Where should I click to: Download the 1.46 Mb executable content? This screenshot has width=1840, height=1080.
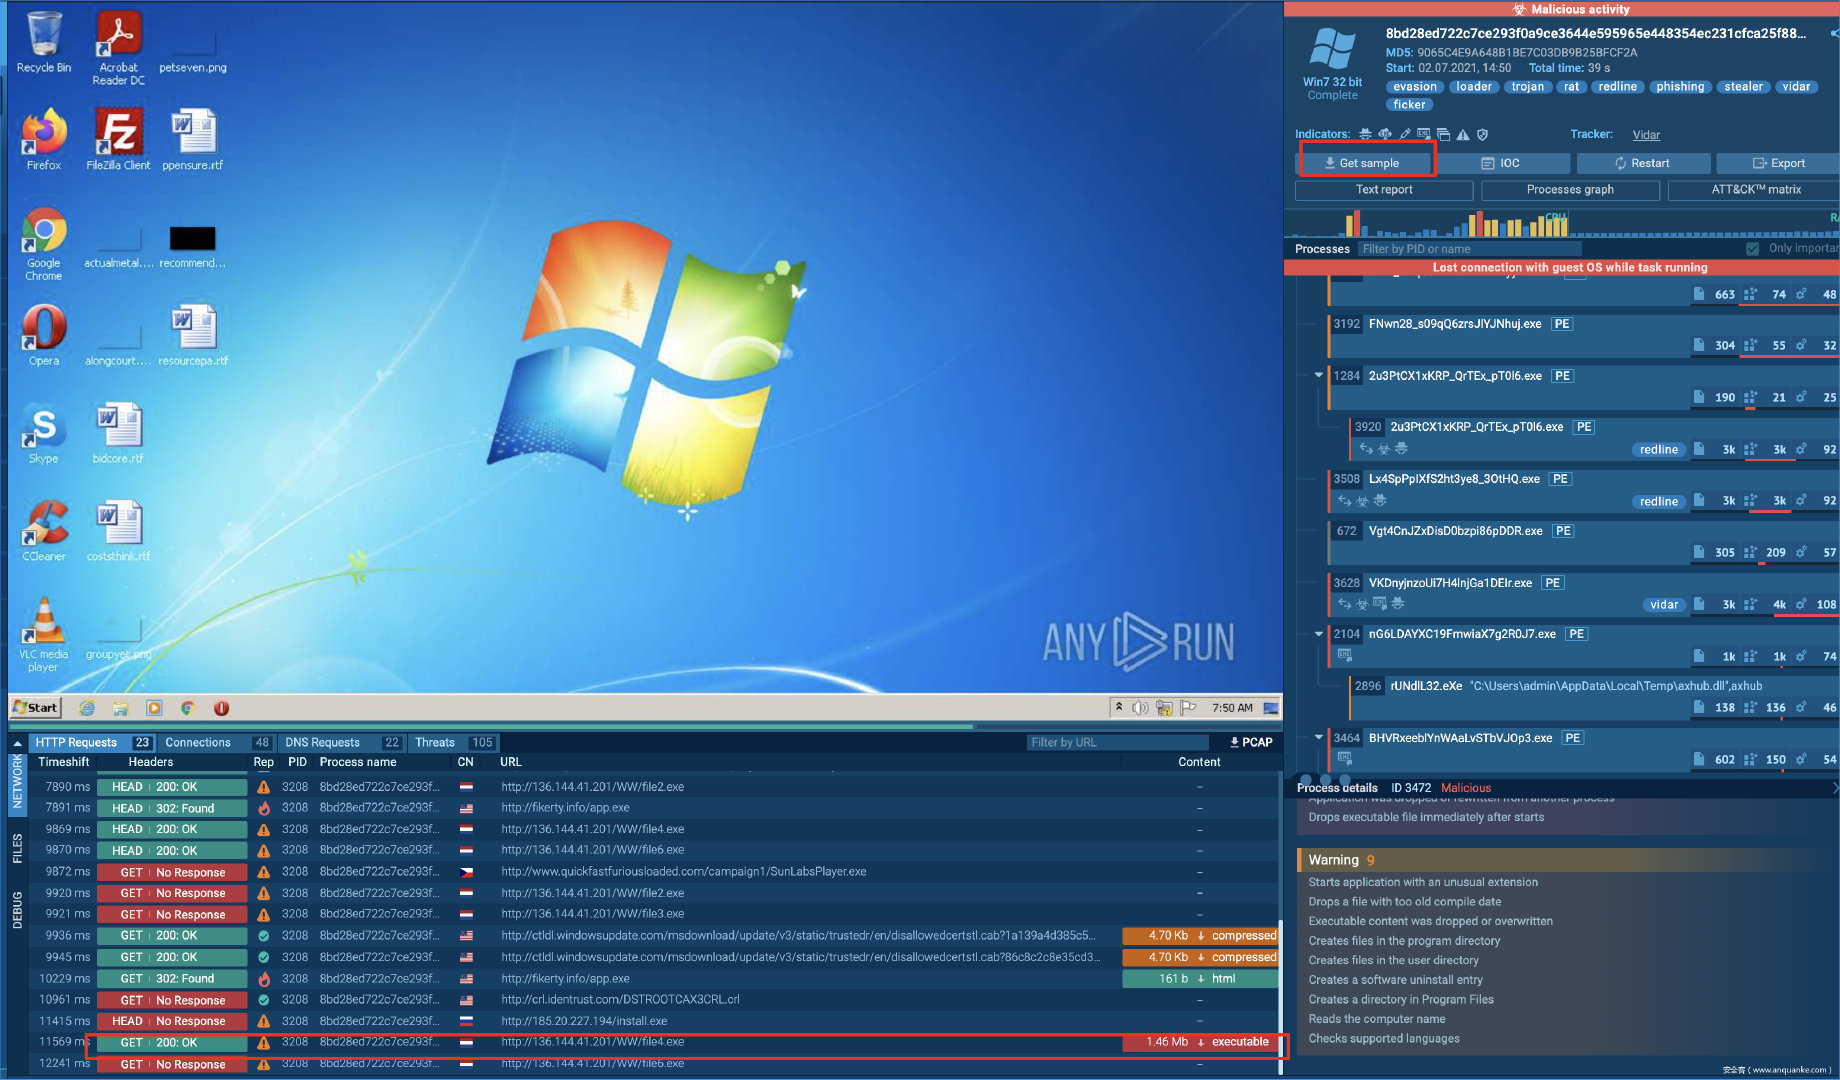(1200, 1042)
